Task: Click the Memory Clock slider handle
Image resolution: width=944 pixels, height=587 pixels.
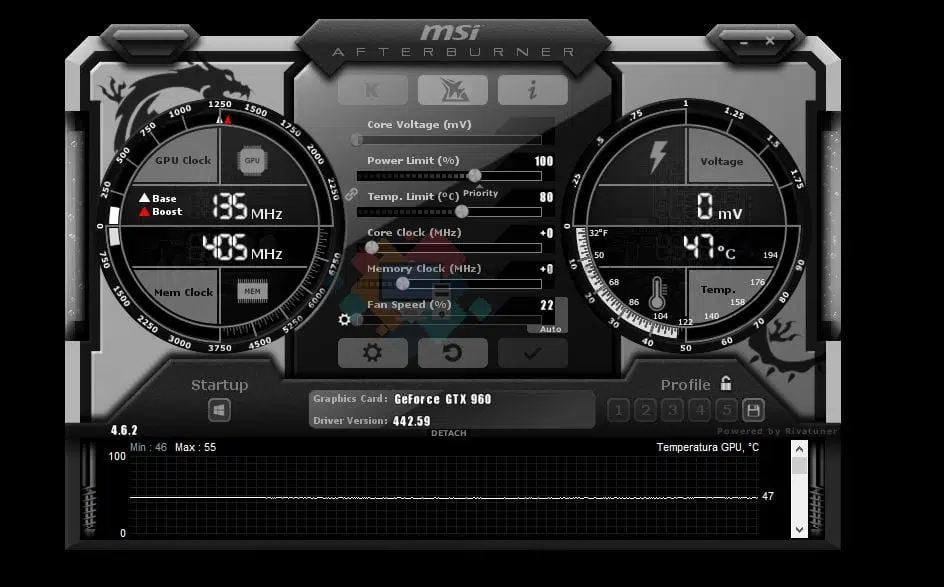Action: click(x=403, y=284)
